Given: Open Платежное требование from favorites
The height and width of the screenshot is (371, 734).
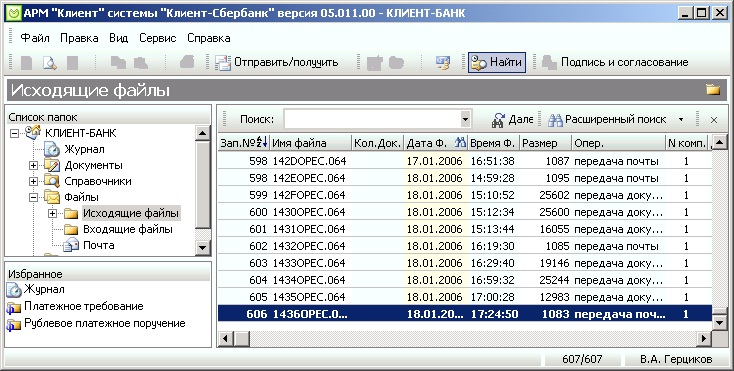Looking at the screenshot, I should [84, 306].
